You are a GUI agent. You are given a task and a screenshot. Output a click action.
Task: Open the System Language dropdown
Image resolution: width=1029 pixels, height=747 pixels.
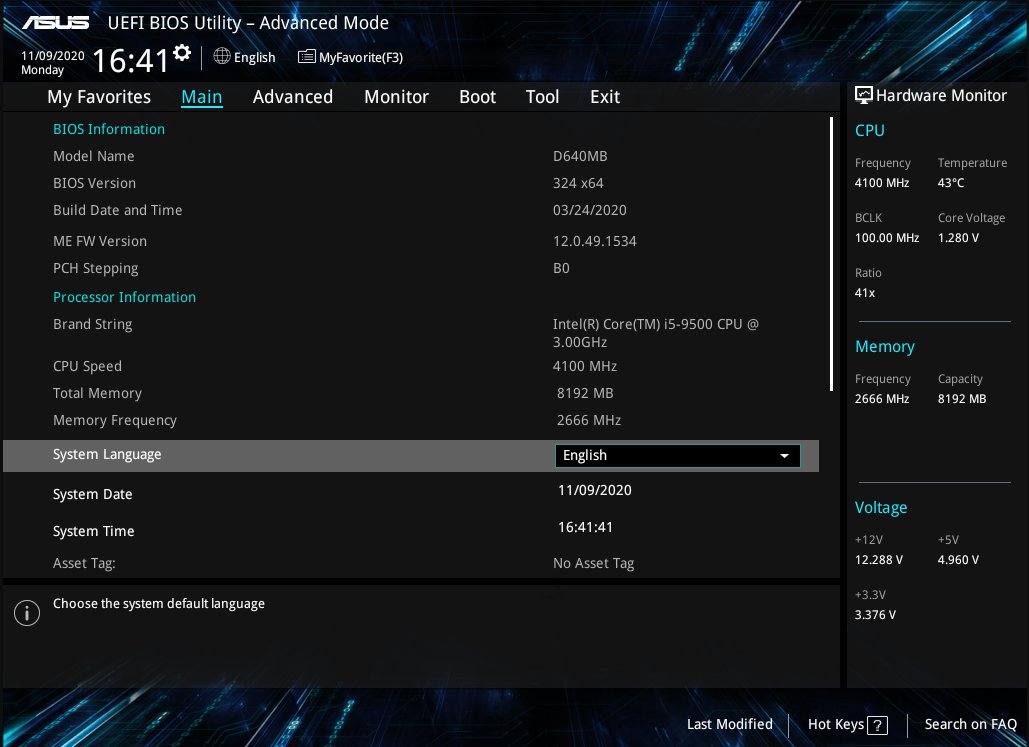click(677, 455)
